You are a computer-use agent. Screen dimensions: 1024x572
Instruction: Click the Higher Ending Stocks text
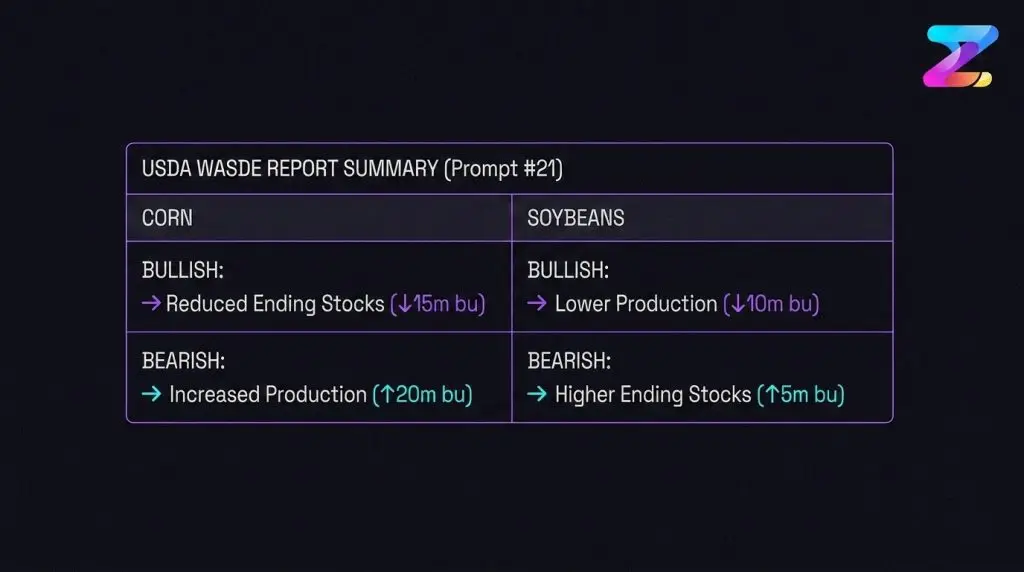point(653,394)
